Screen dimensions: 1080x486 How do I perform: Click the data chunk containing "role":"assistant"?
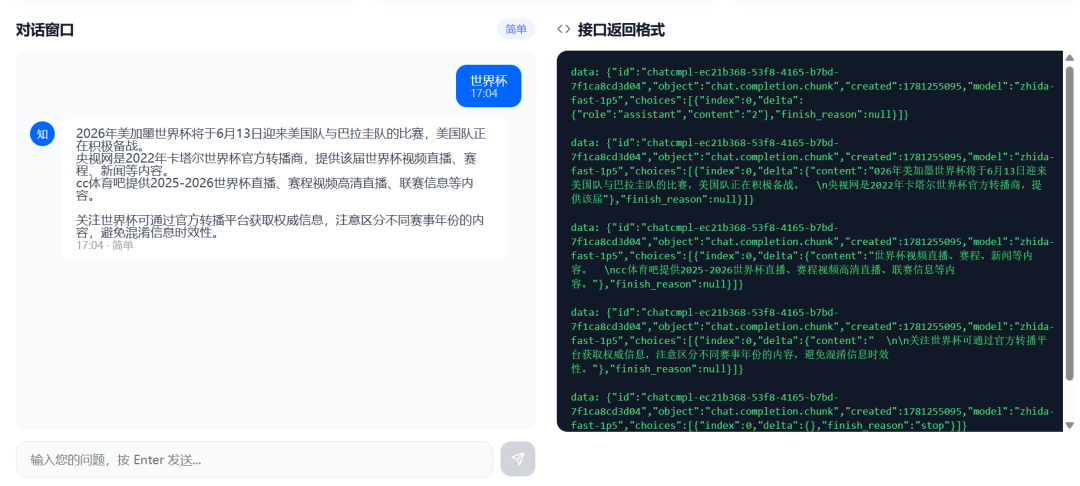tap(812, 93)
